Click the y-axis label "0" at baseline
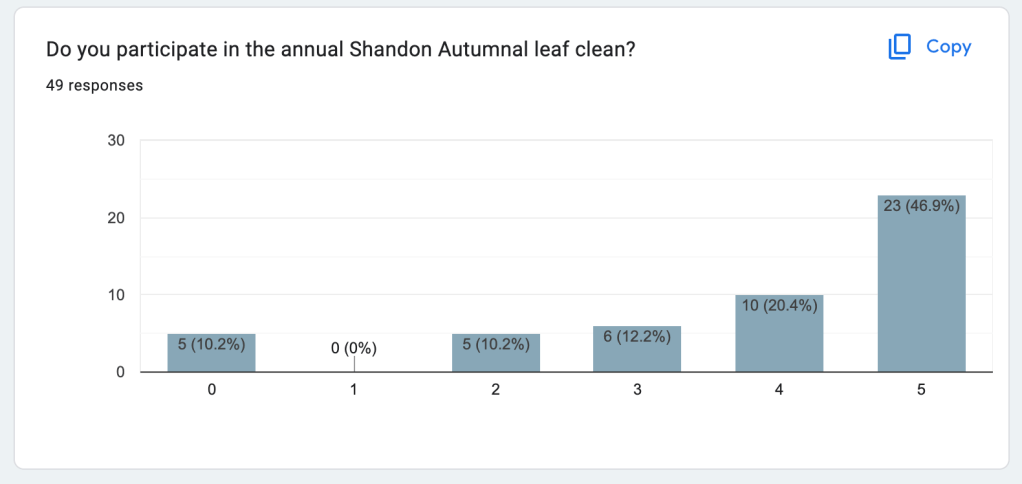The width and height of the screenshot is (1022, 484). tap(120, 372)
